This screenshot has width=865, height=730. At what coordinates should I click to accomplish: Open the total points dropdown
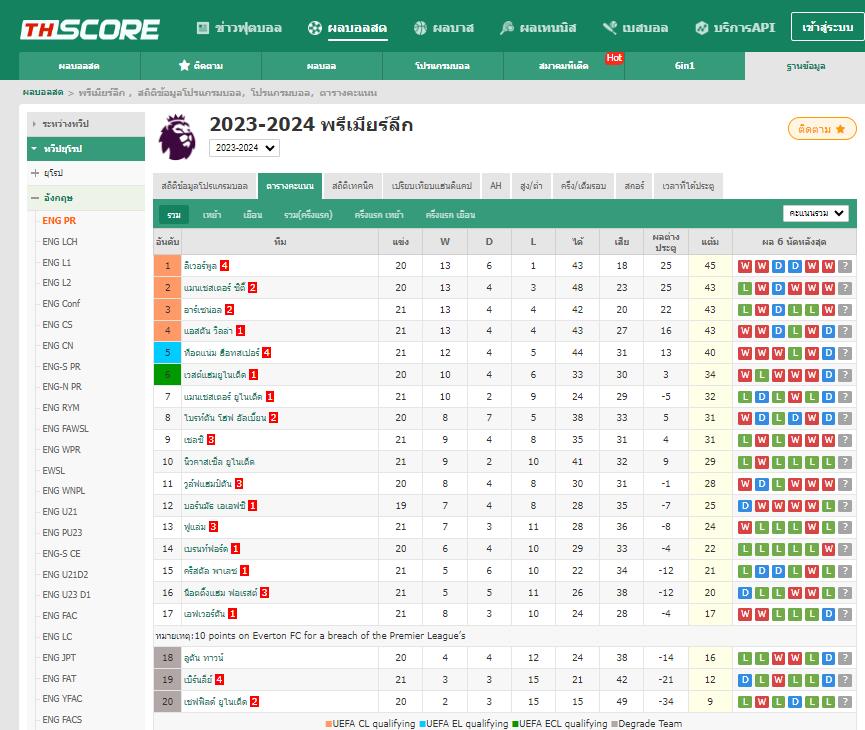click(x=816, y=213)
